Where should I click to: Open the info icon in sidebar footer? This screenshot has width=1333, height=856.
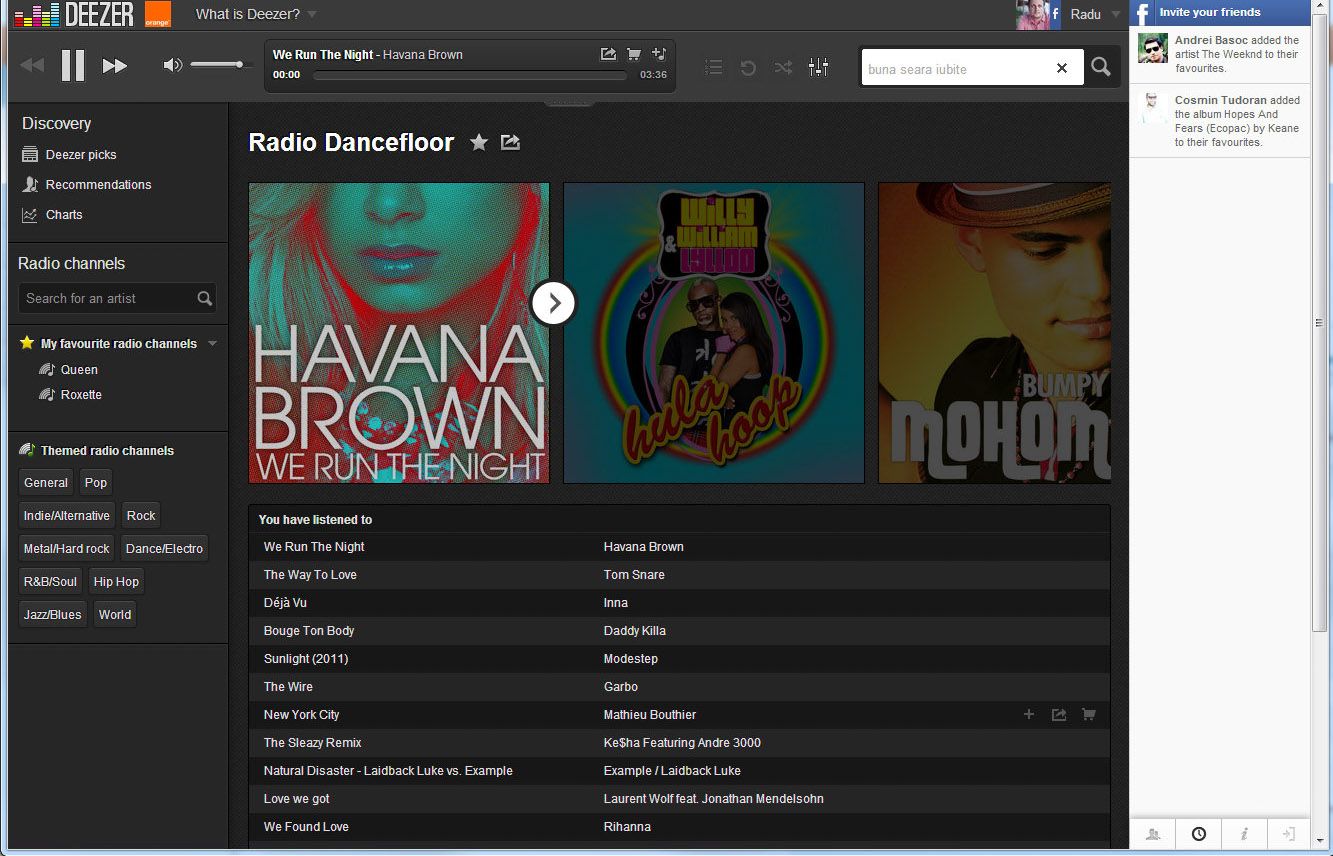click(x=1244, y=834)
